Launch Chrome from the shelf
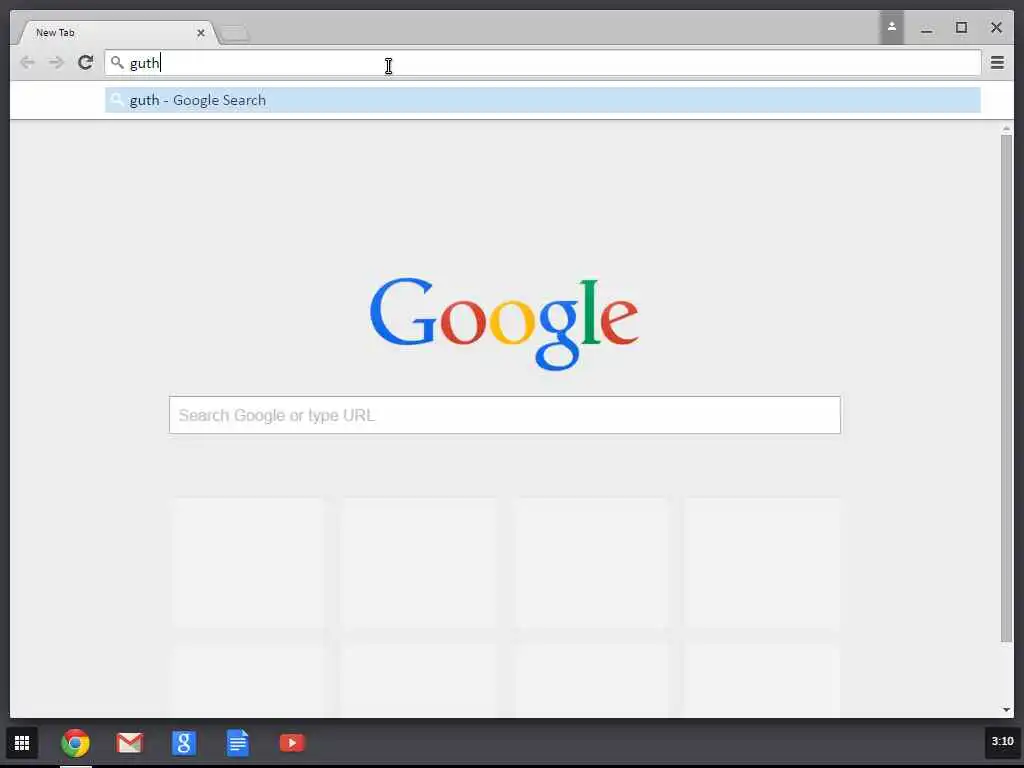This screenshot has height=768, width=1024. (x=75, y=743)
